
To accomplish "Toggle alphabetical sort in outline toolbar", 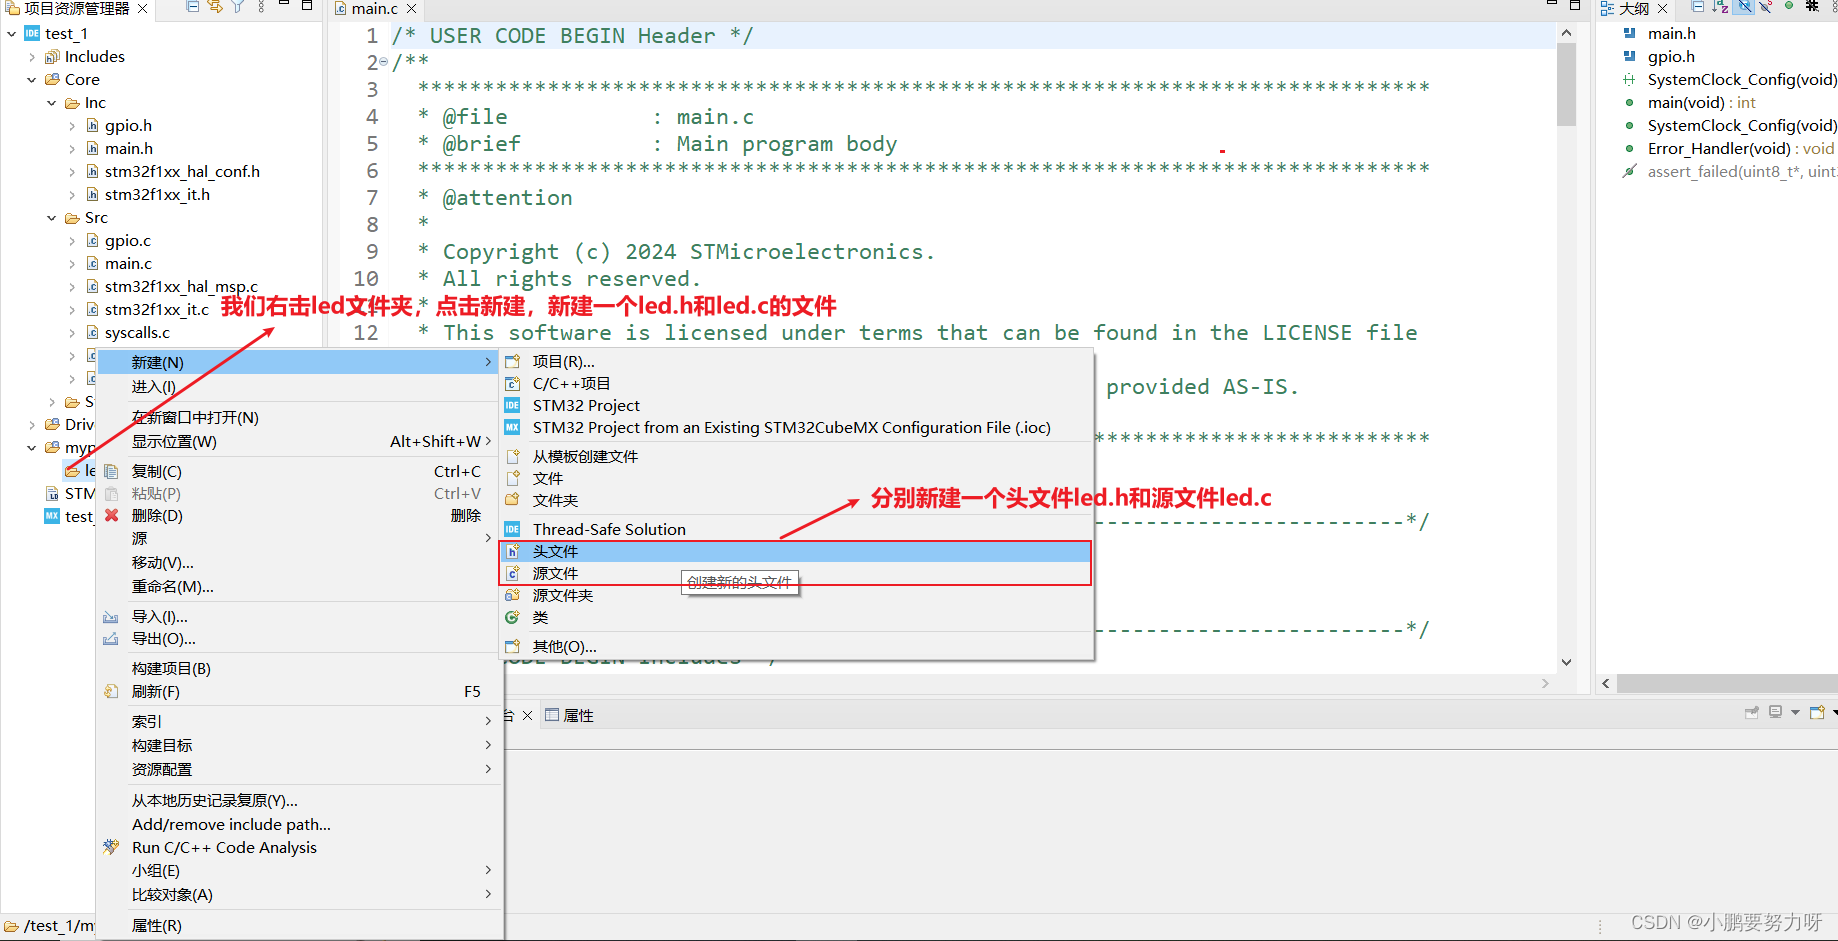I will tap(1720, 7).
